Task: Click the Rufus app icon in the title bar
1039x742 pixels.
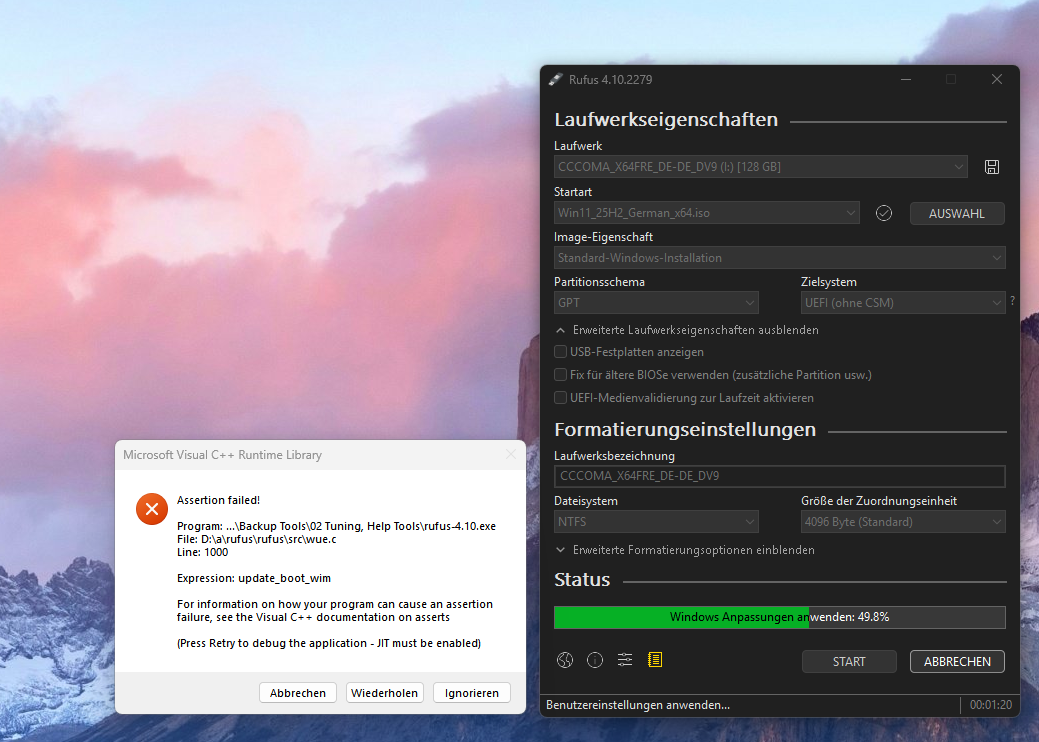Action: point(555,80)
